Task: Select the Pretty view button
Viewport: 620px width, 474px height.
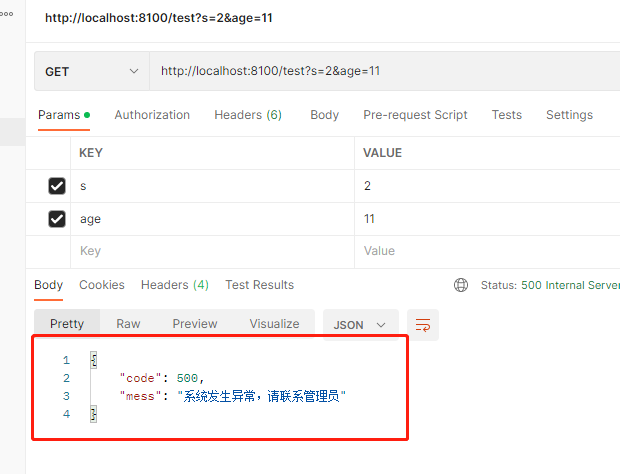Action: pyautogui.click(x=67, y=324)
